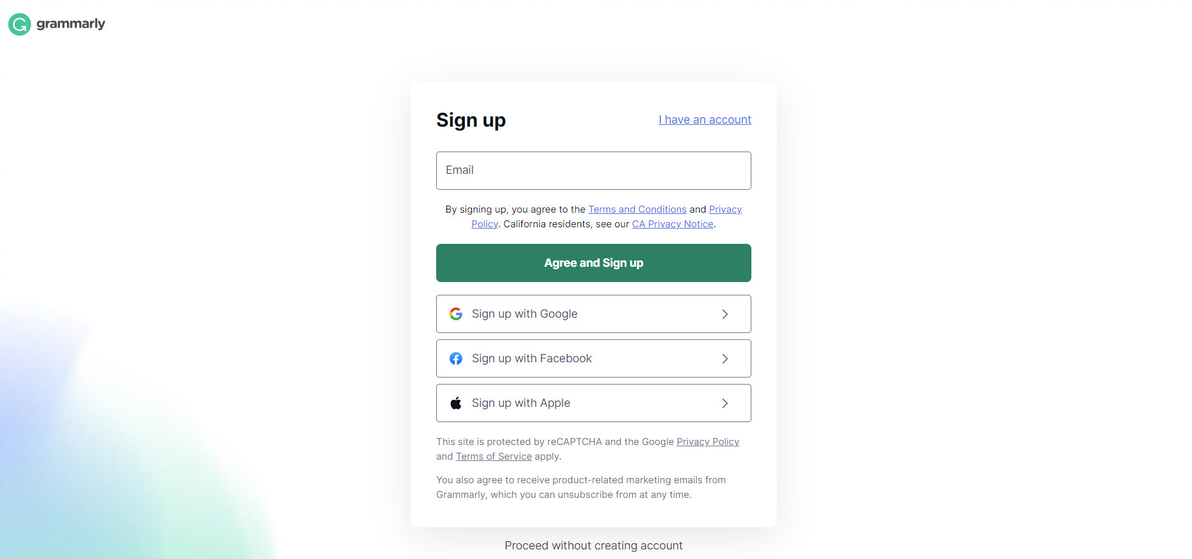Focus the Email input field
1192x559 pixels.
[593, 171]
